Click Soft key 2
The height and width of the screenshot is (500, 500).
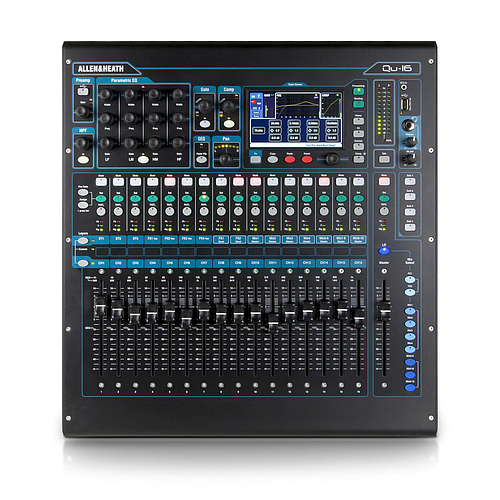click(410, 197)
